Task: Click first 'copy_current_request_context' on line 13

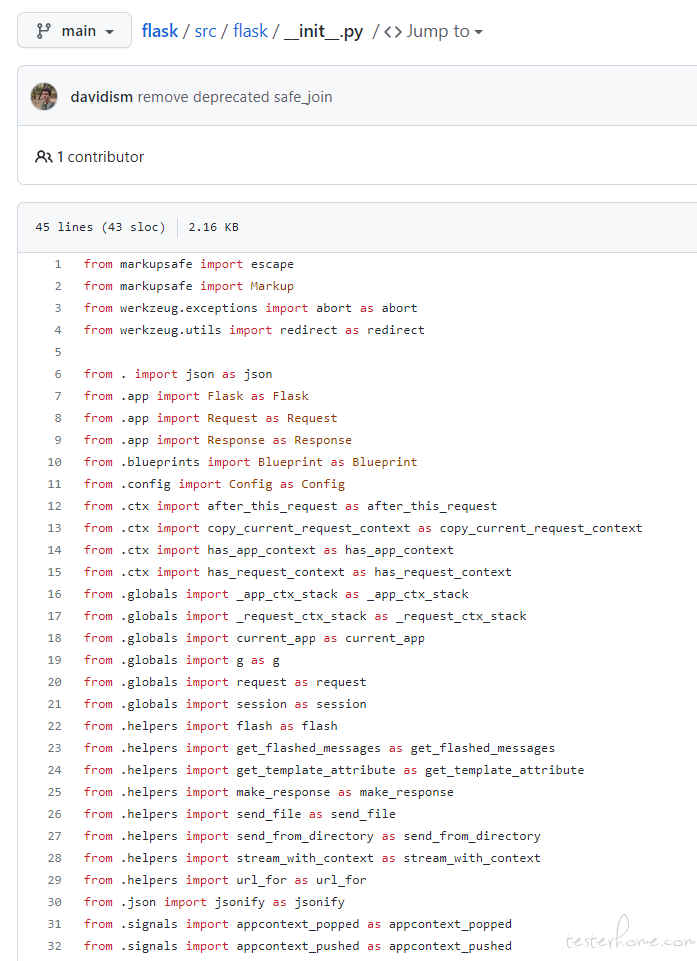Action: [x=308, y=528]
